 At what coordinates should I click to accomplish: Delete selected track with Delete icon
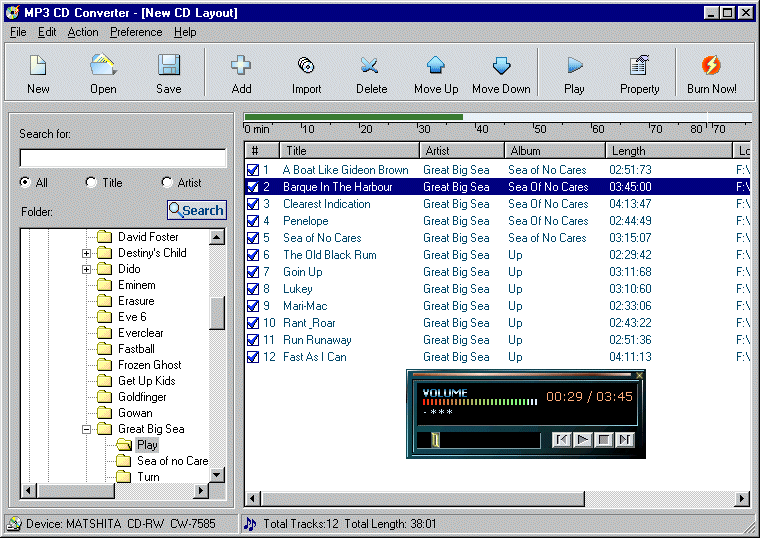tap(371, 73)
